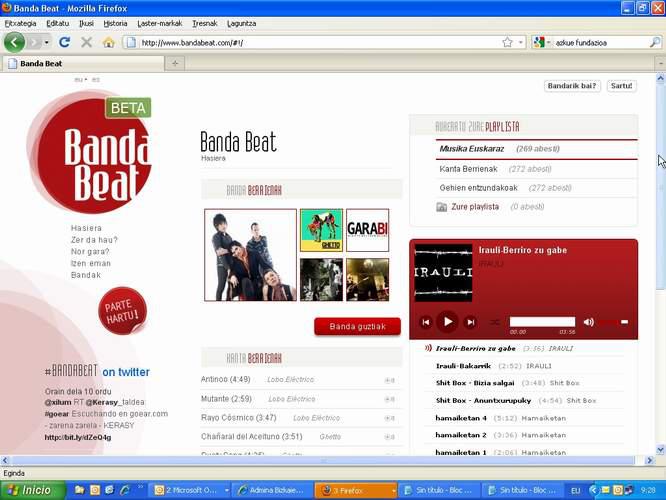The image size is (666, 500).
Task: Open the Izen eman link
Action: tap(90, 263)
